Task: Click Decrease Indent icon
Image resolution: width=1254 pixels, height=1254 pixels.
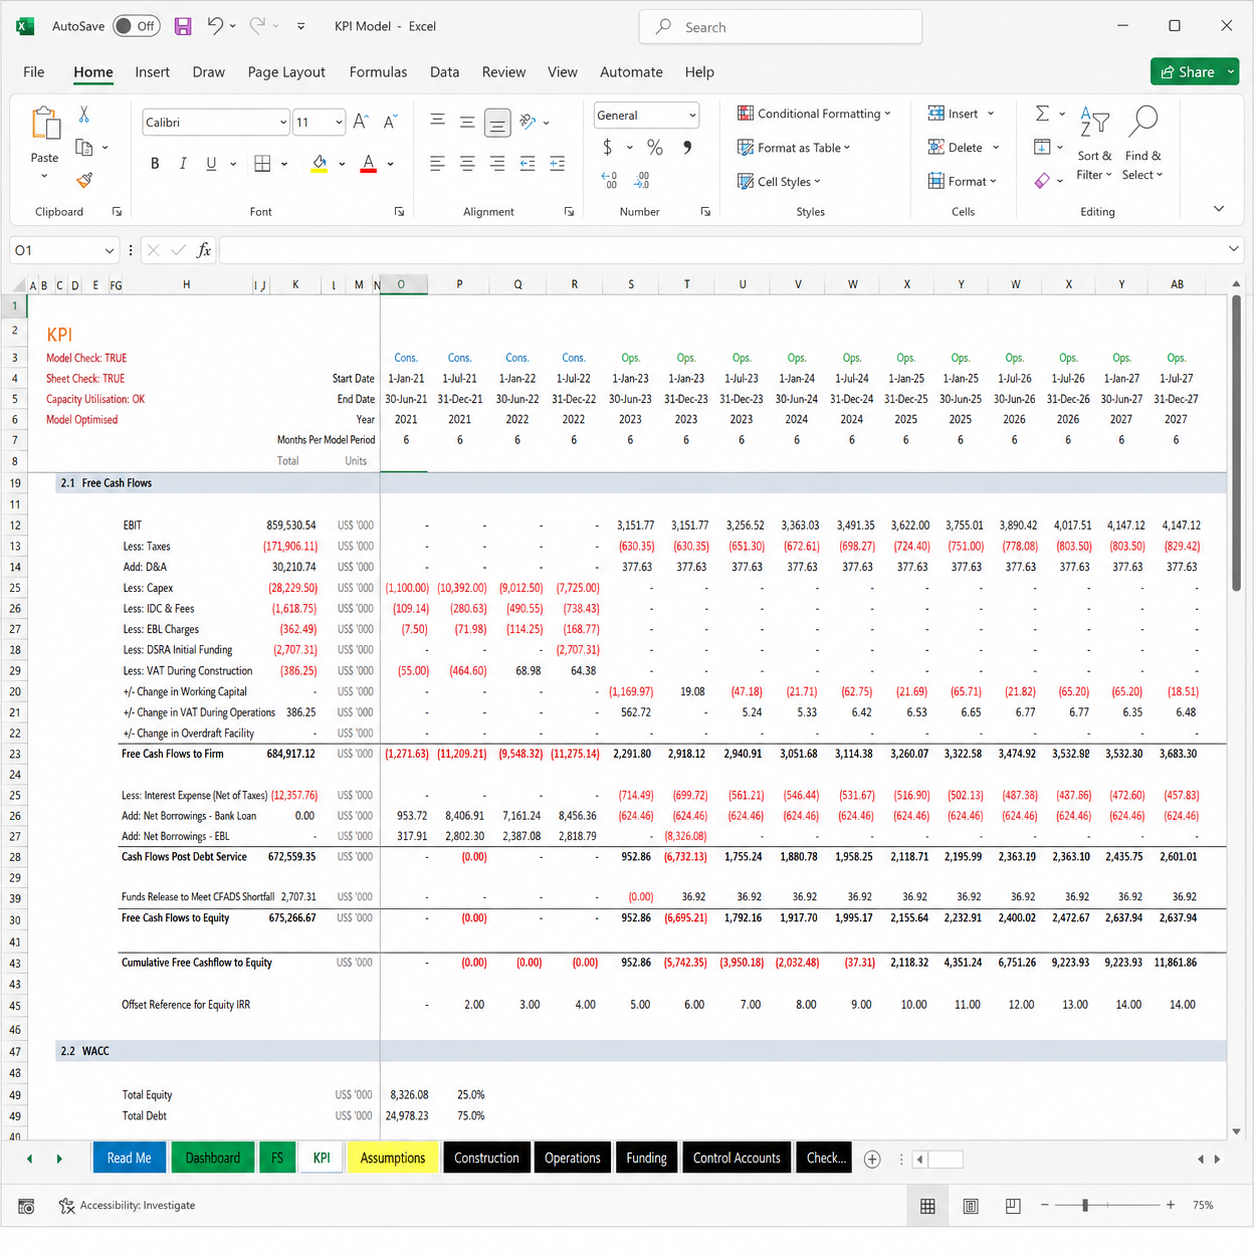Action: tap(527, 163)
